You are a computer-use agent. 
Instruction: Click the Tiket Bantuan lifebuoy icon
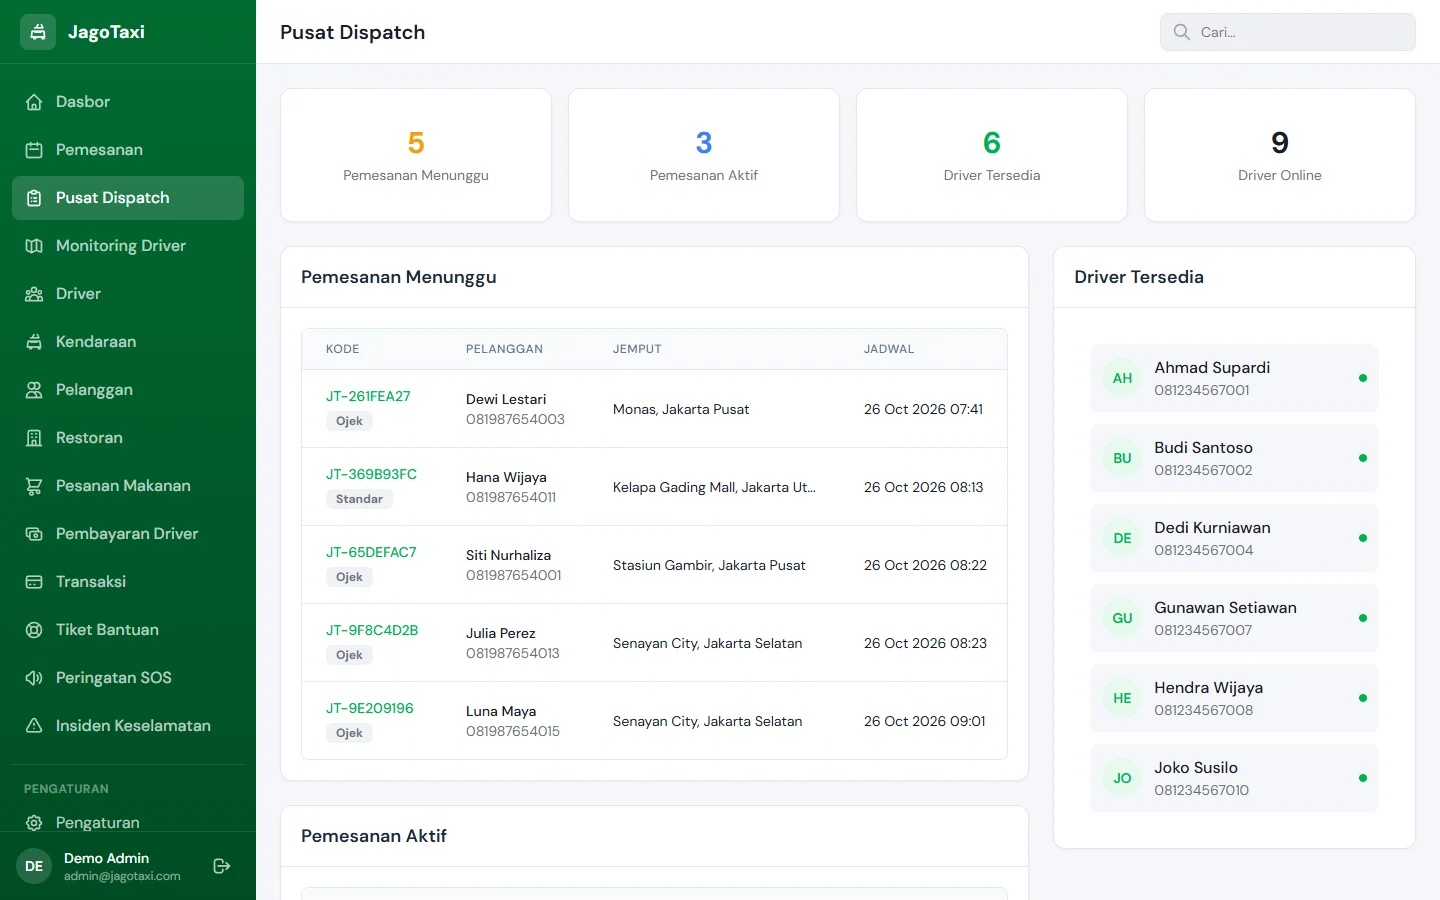coord(34,630)
